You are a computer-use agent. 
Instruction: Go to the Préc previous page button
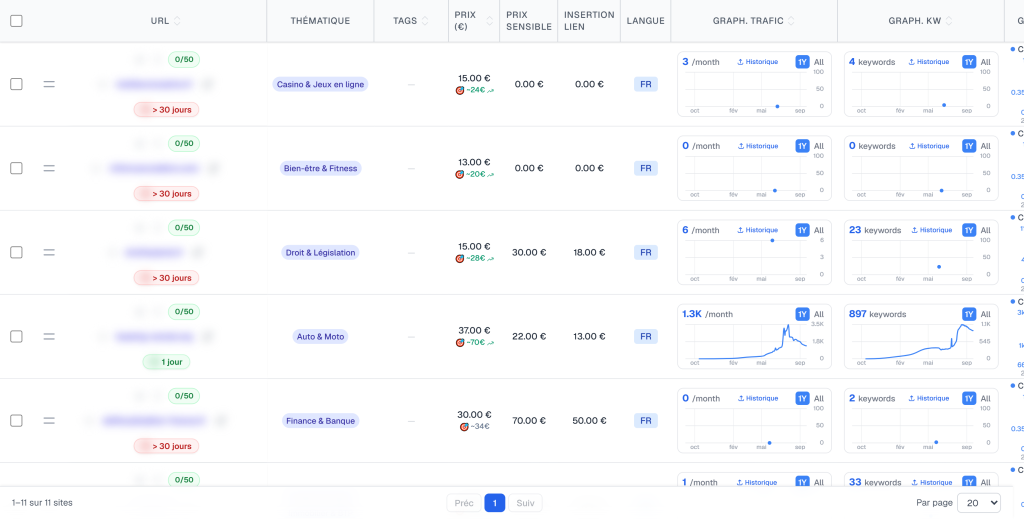click(x=464, y=503)
